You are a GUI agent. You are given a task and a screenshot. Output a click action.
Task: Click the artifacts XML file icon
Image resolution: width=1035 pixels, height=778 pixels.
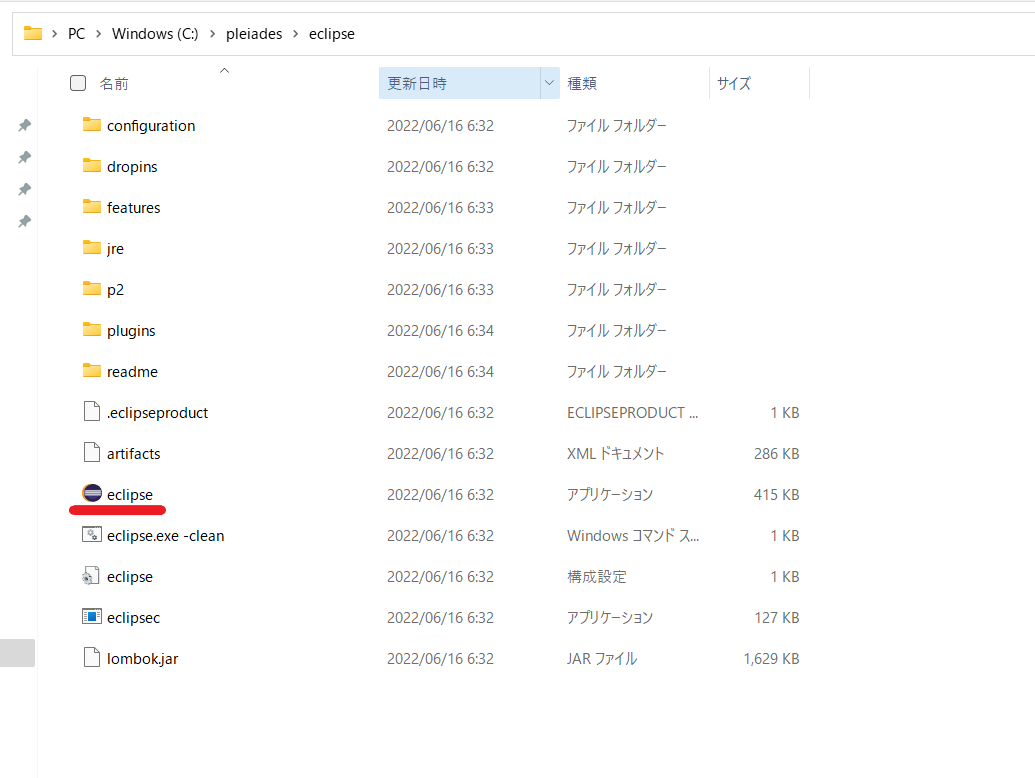(92, 452)
